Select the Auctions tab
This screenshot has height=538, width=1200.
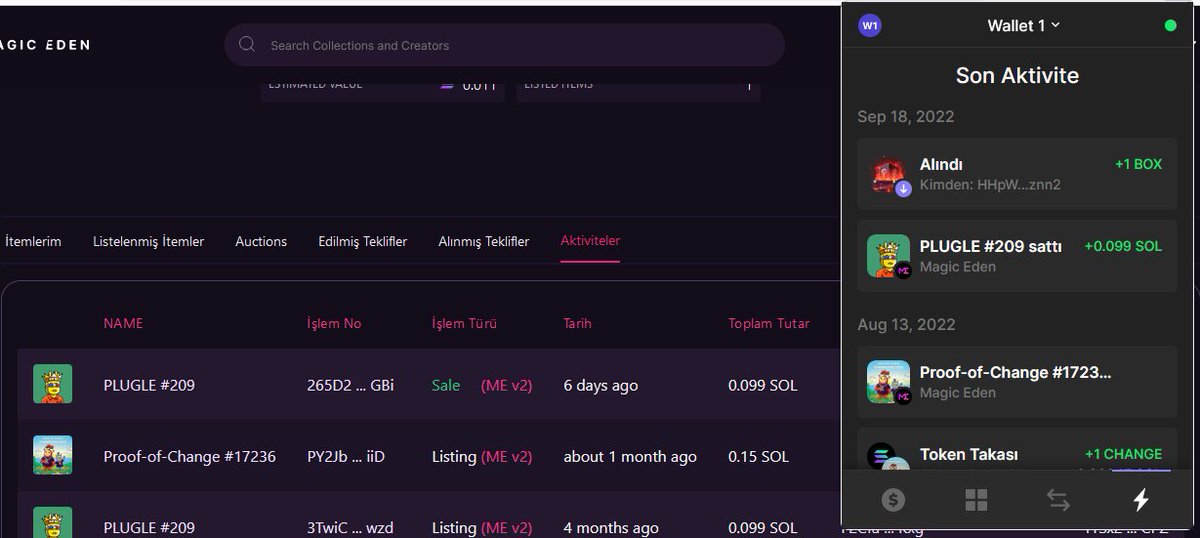tap(261, 241)
